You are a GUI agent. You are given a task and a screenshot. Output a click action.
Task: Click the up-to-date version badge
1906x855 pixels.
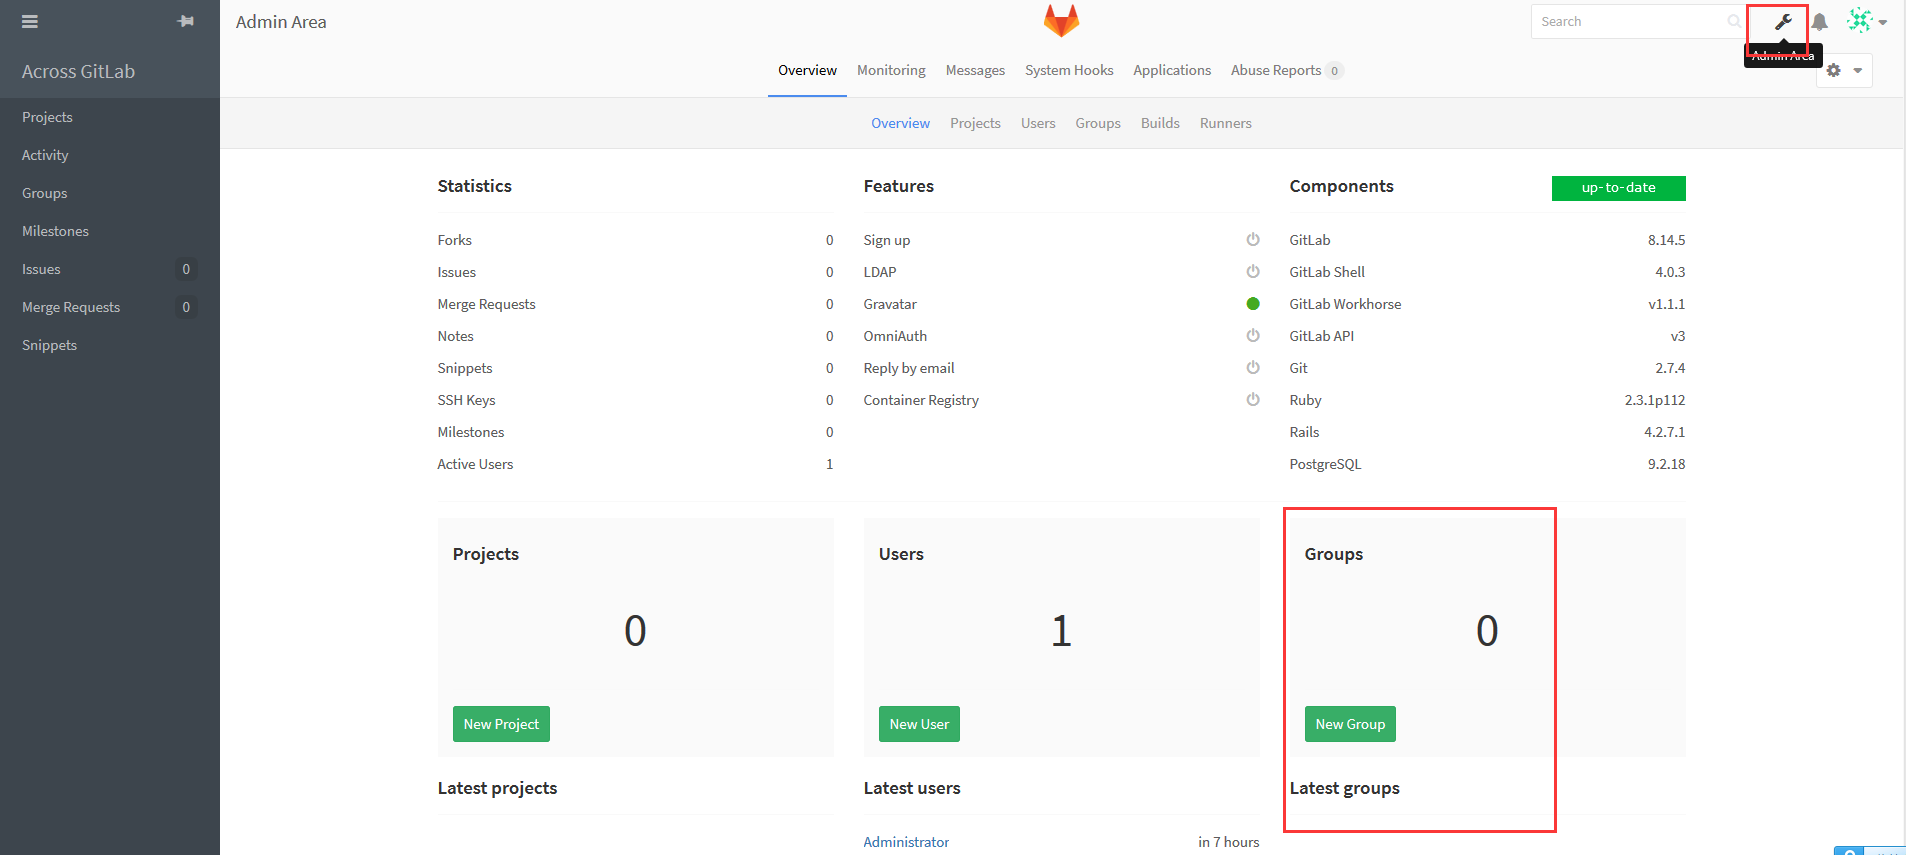coord(1618,188)
